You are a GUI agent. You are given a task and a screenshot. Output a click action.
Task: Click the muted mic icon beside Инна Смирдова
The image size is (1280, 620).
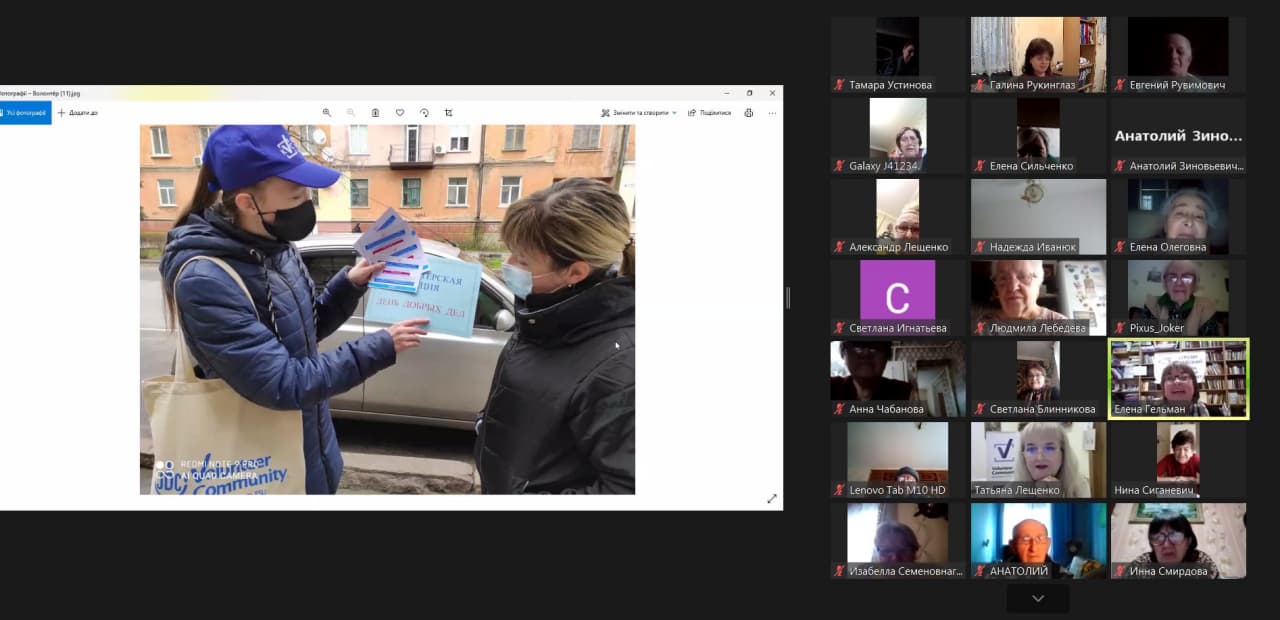click(1120, 571)
